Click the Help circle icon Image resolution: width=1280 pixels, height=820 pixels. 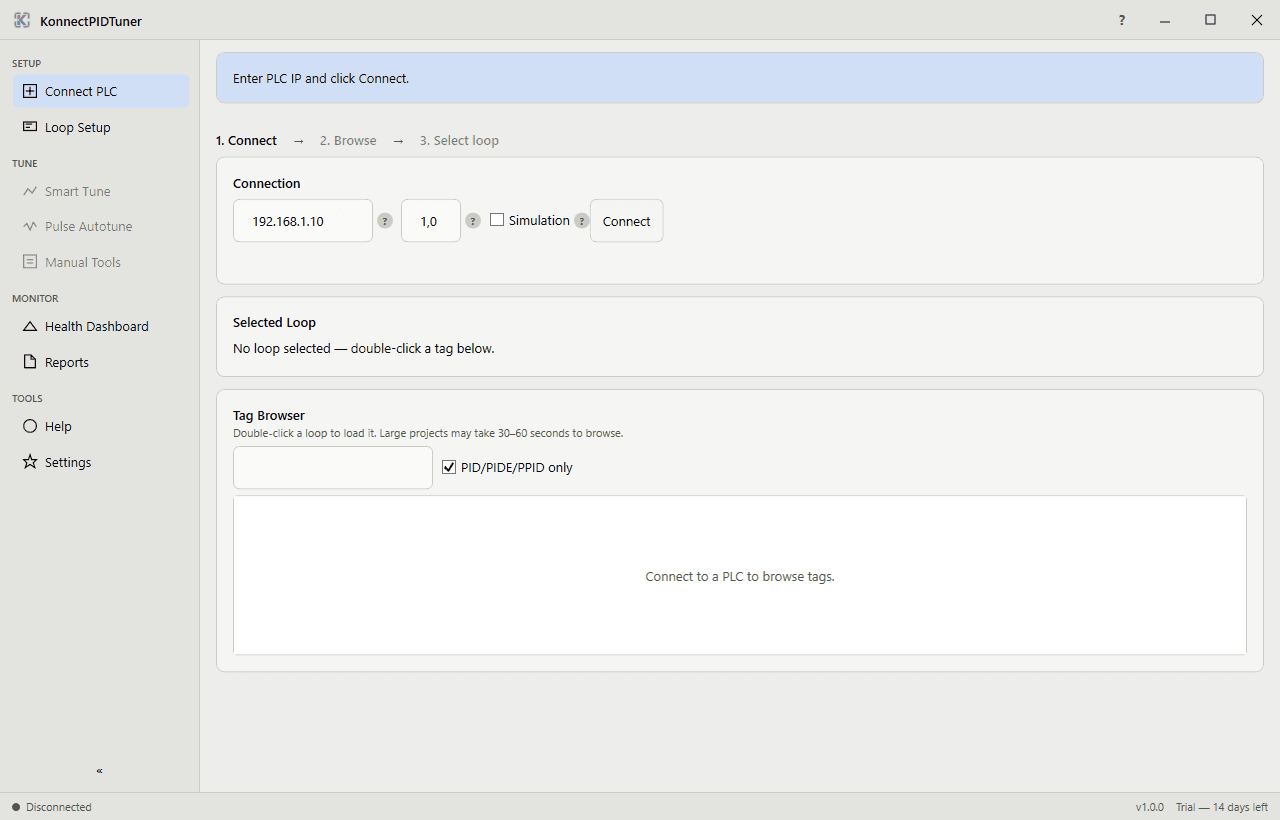click(30, 426)
